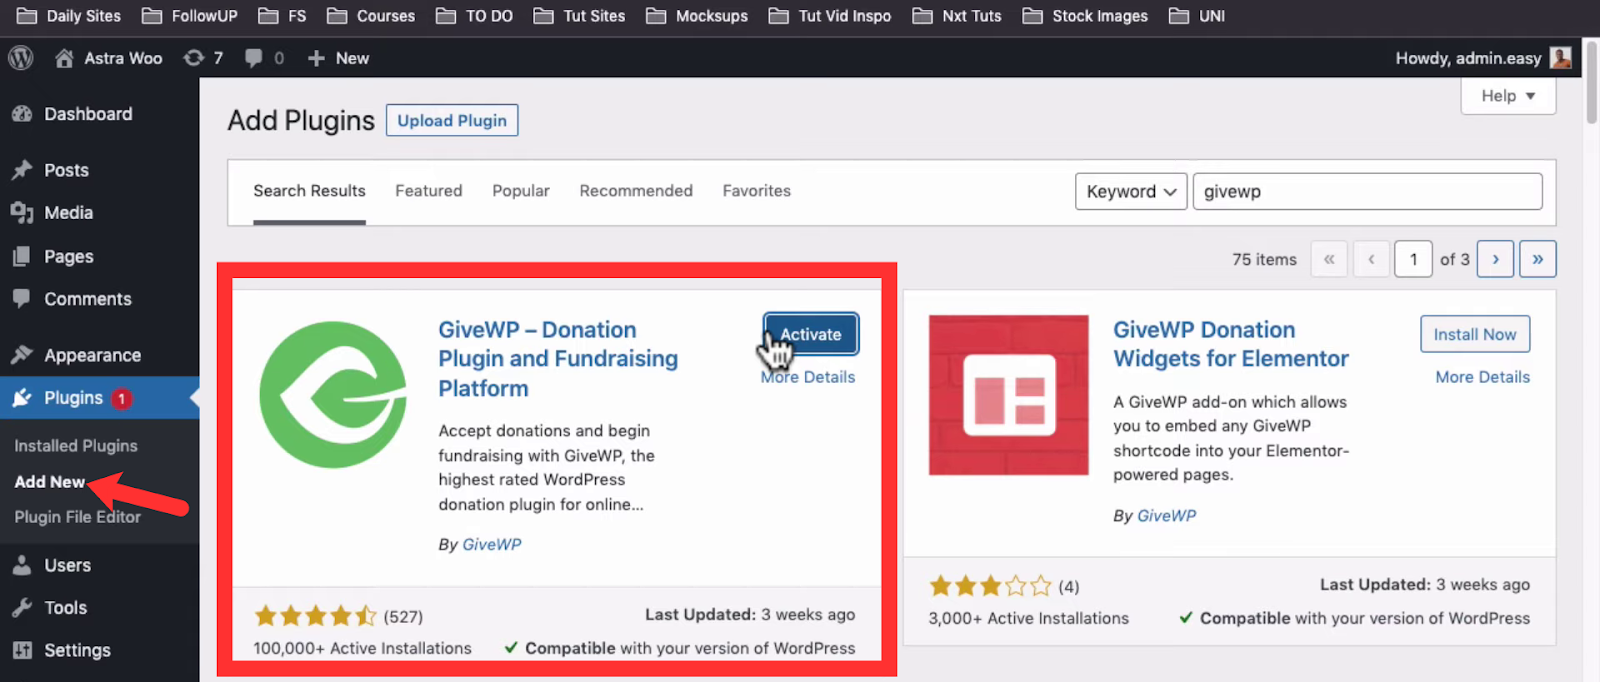
Task: Switch to the Featured tab
Action: (428, 191)
